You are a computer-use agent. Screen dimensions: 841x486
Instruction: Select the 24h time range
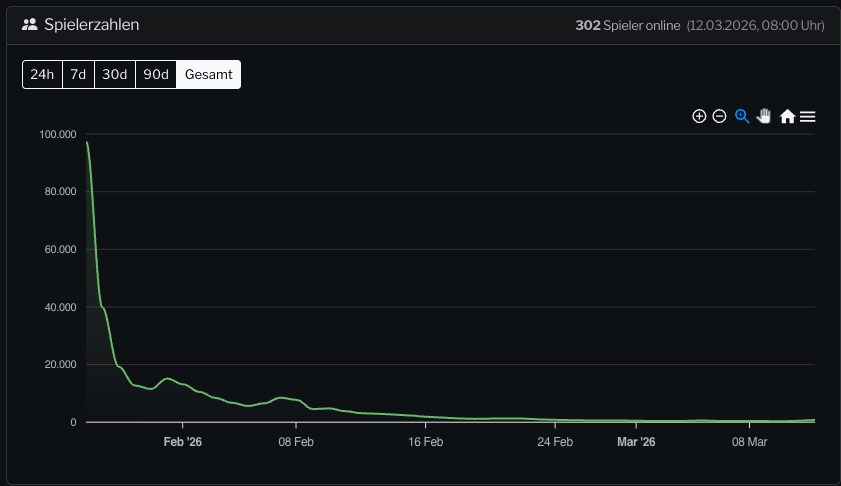click(42, 75)
